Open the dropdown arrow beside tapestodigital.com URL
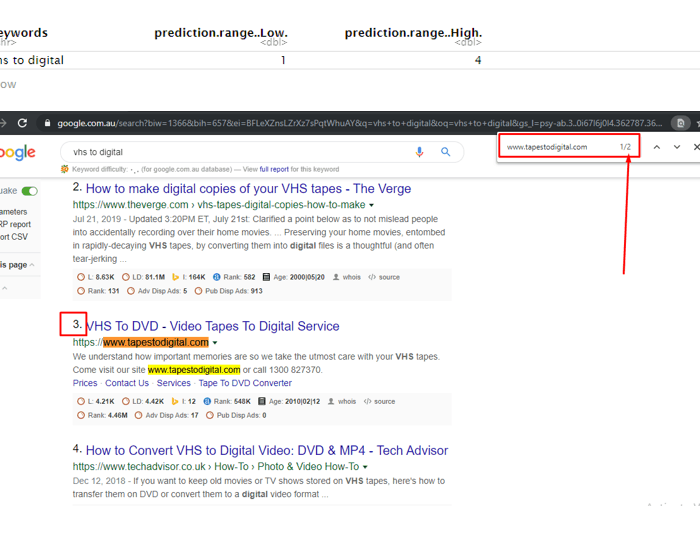Screen dimensions: 700x543 coord(215,343)
